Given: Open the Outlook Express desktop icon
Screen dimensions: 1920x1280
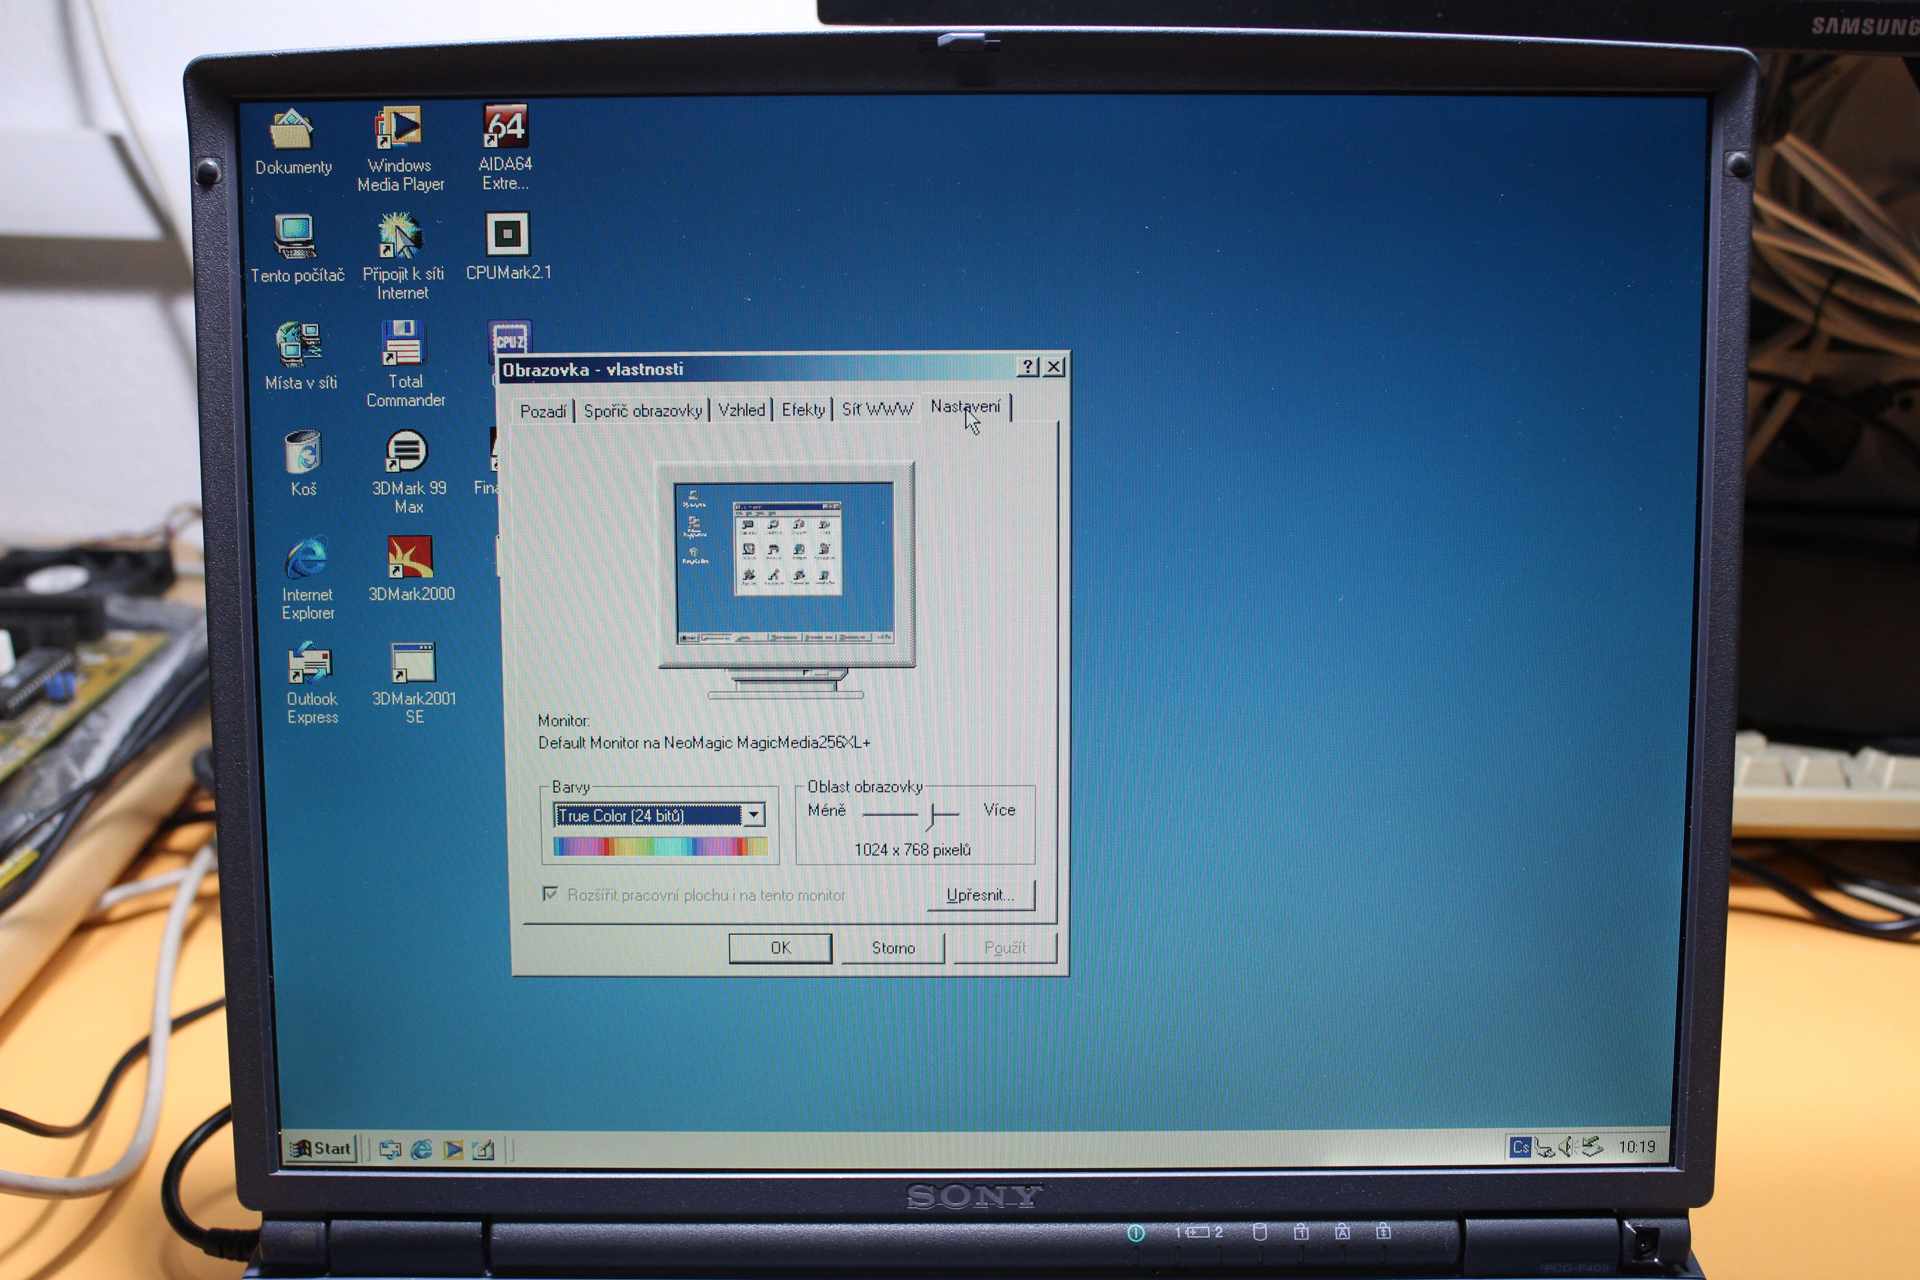Looking at the screenshot, I should [x=311, y=683].
